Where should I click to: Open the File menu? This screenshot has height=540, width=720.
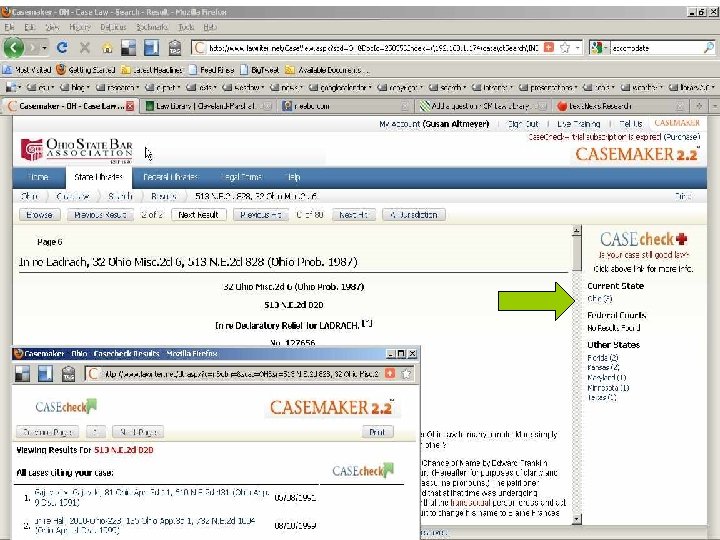[x=9, y=27]
